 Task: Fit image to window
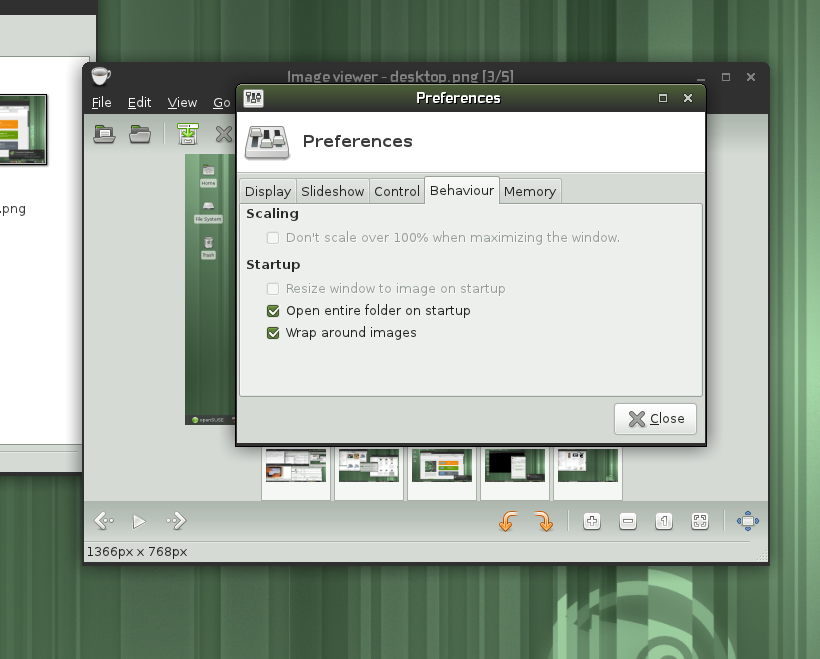700,521
